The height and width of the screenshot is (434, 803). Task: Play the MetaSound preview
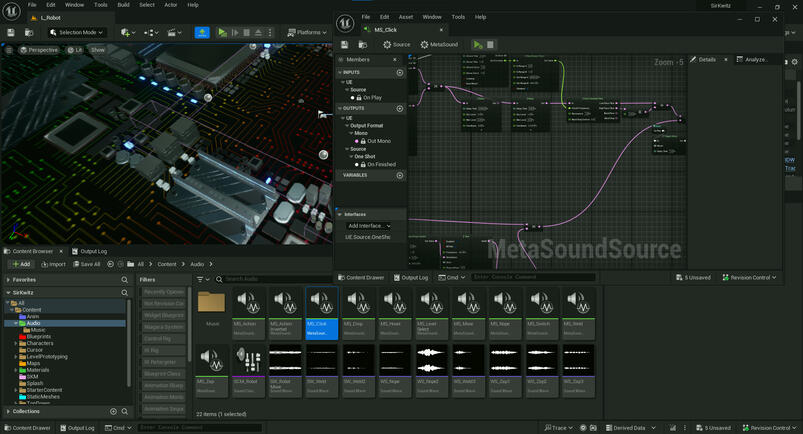pyautogui.click(x=477, y=45)
